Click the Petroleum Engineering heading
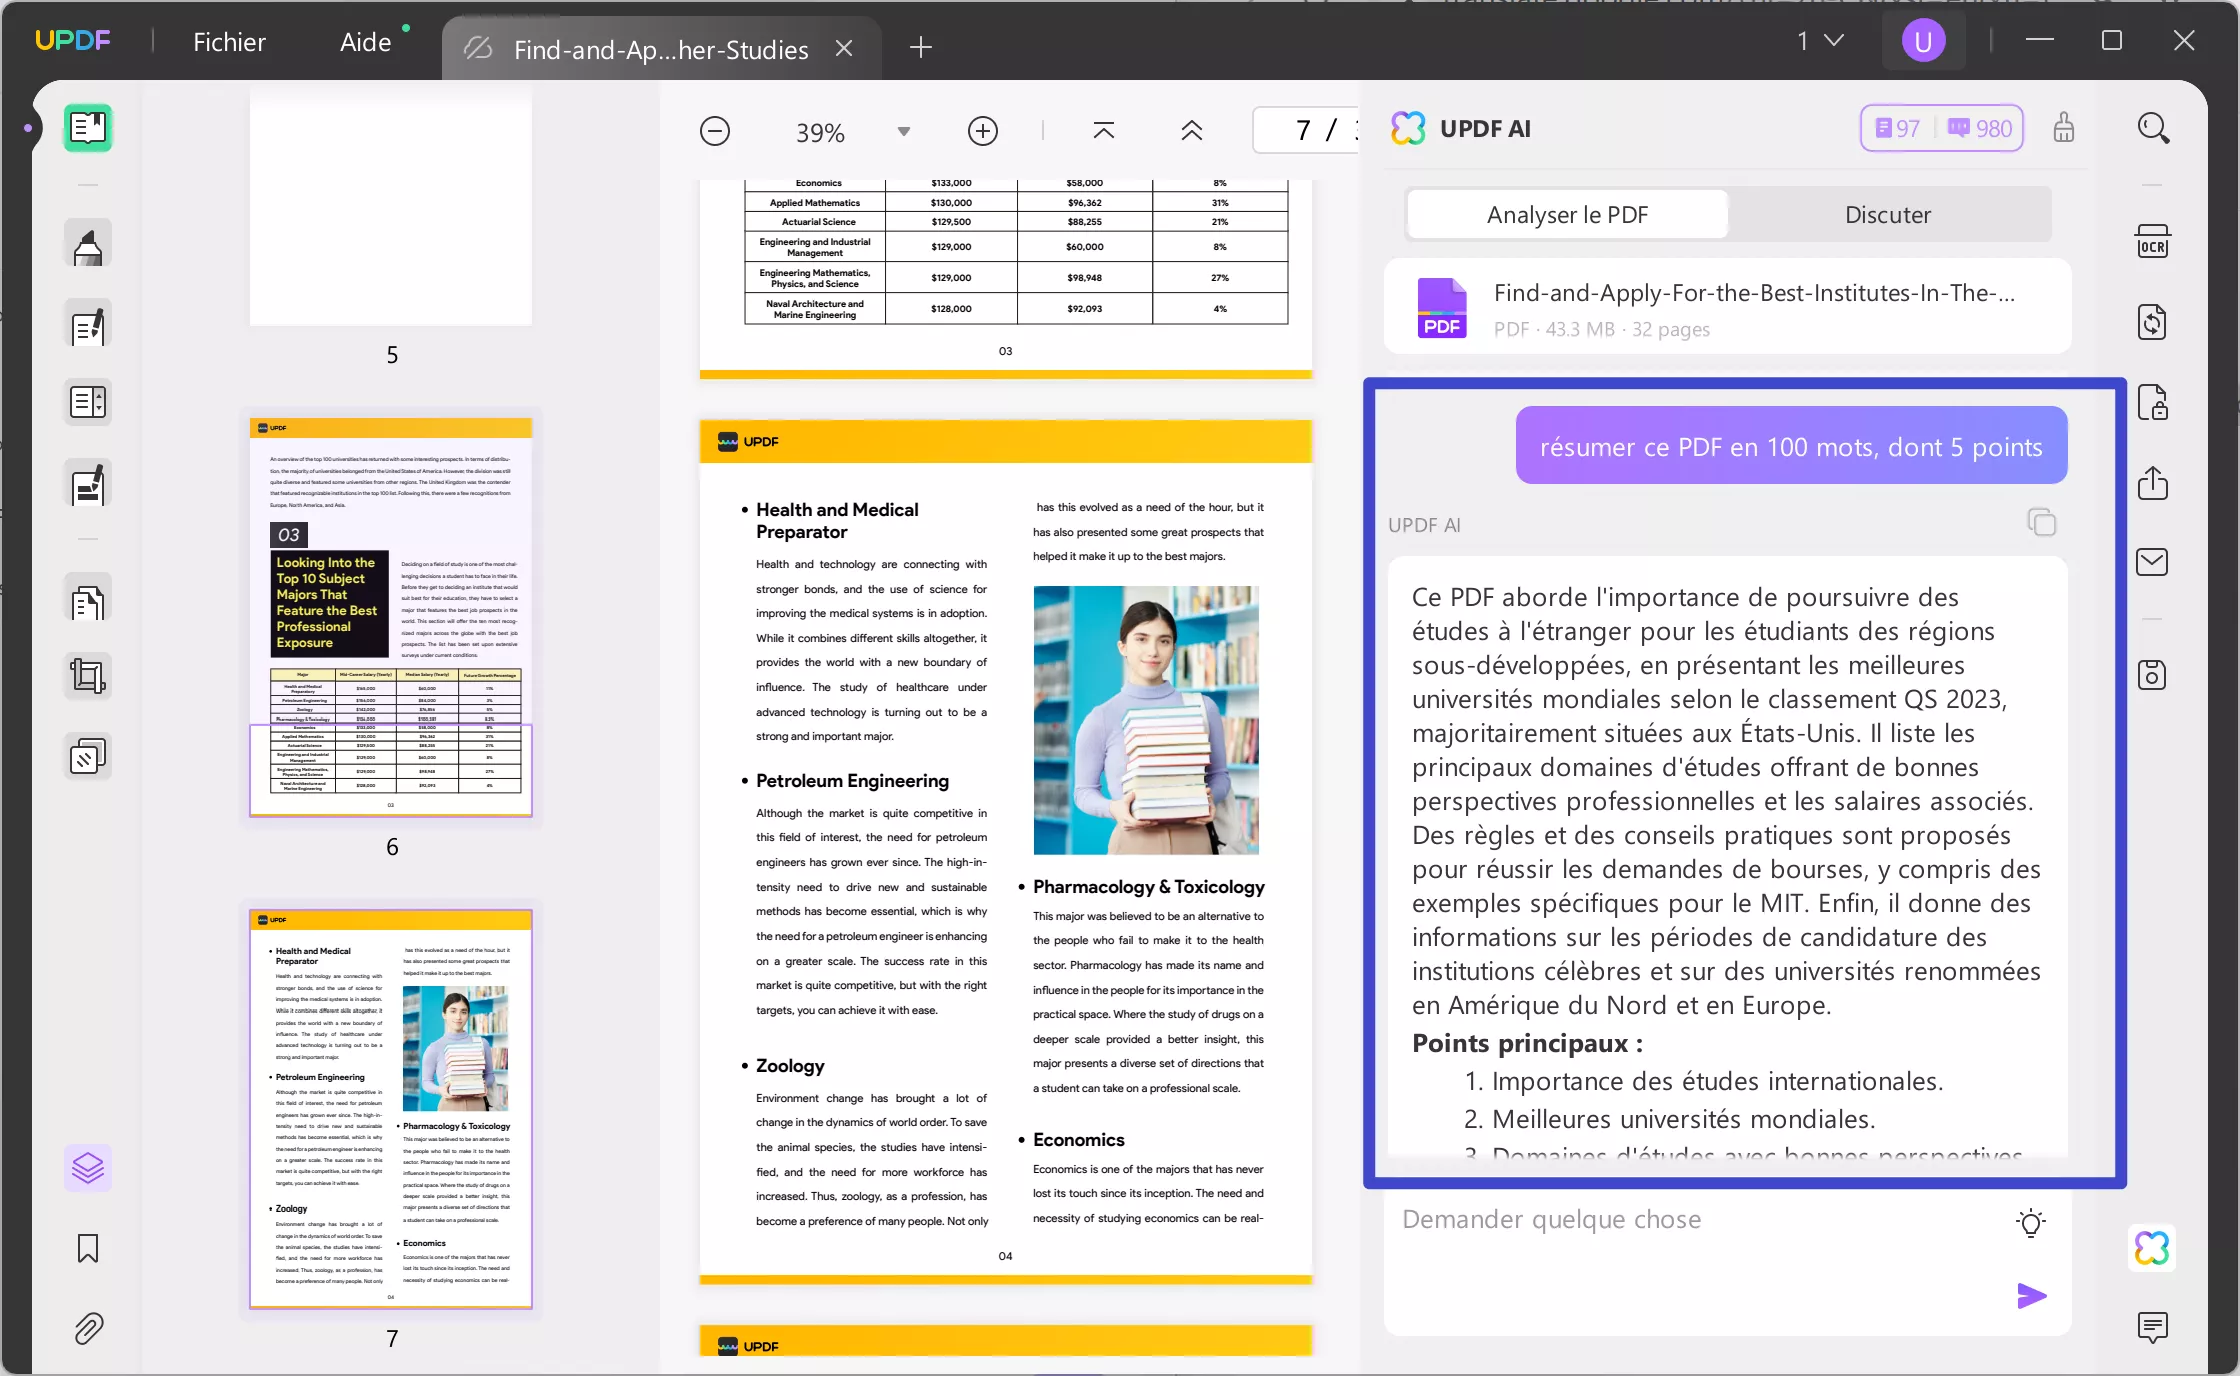This screenshot has height=1376, width=2240. (852, 781)
